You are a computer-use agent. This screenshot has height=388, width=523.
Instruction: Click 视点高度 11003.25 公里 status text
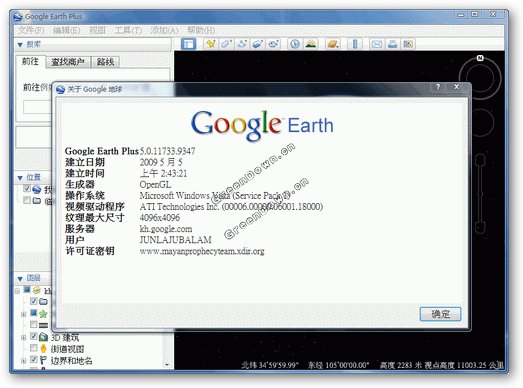tap(464, 365)
